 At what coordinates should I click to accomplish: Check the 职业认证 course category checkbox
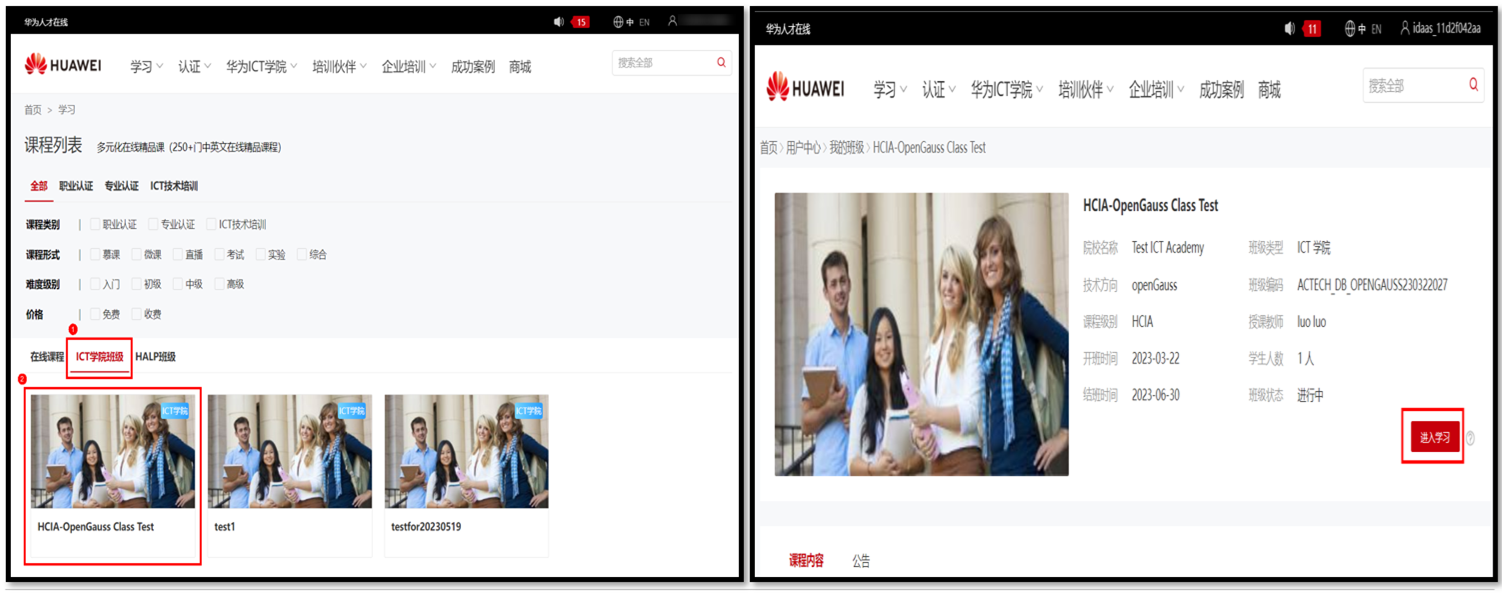[x=96, y=225]
